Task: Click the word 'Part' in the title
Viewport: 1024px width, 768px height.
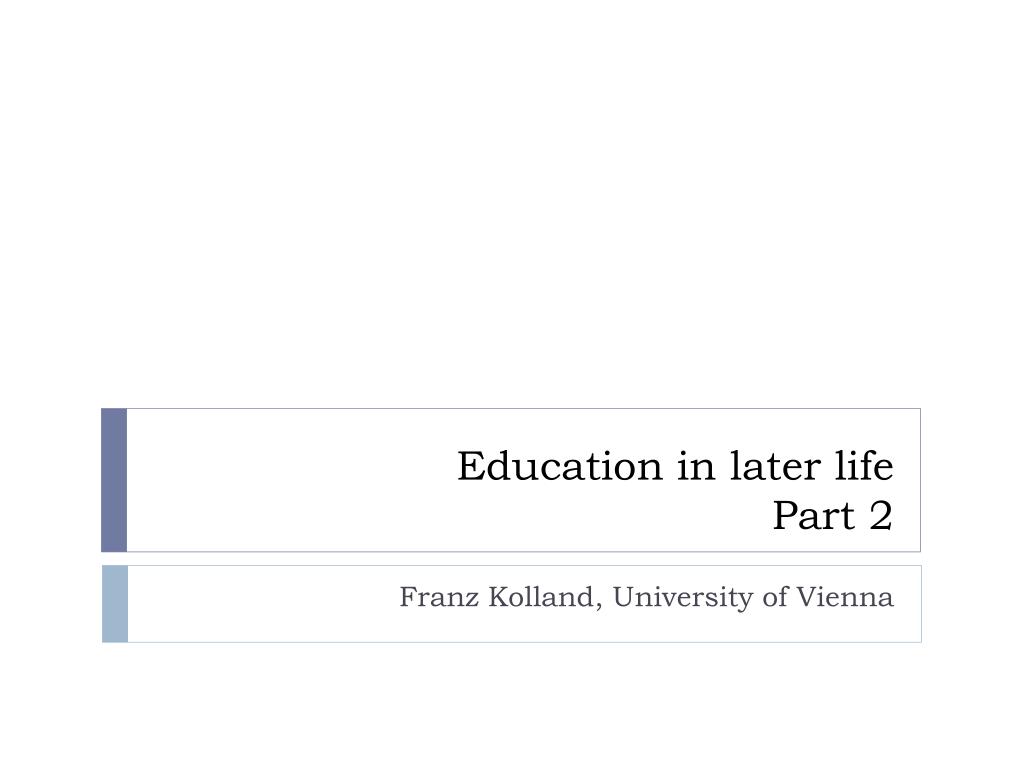Action: [814, 516]
